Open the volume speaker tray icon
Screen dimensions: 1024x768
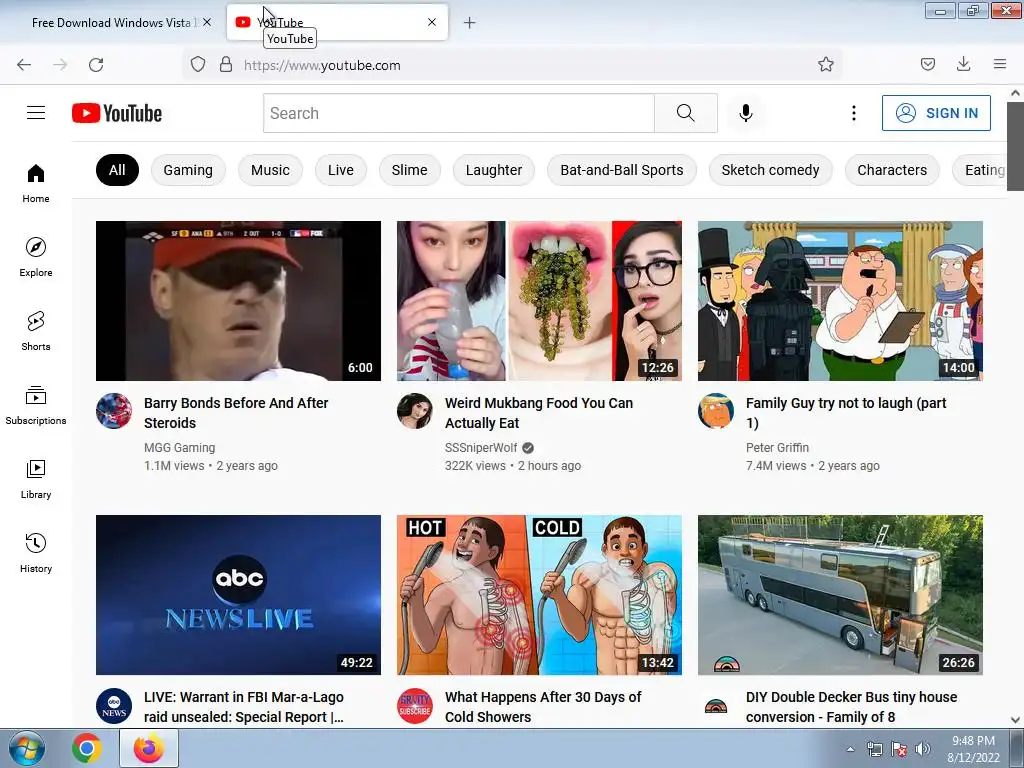[x=922, y=749]
